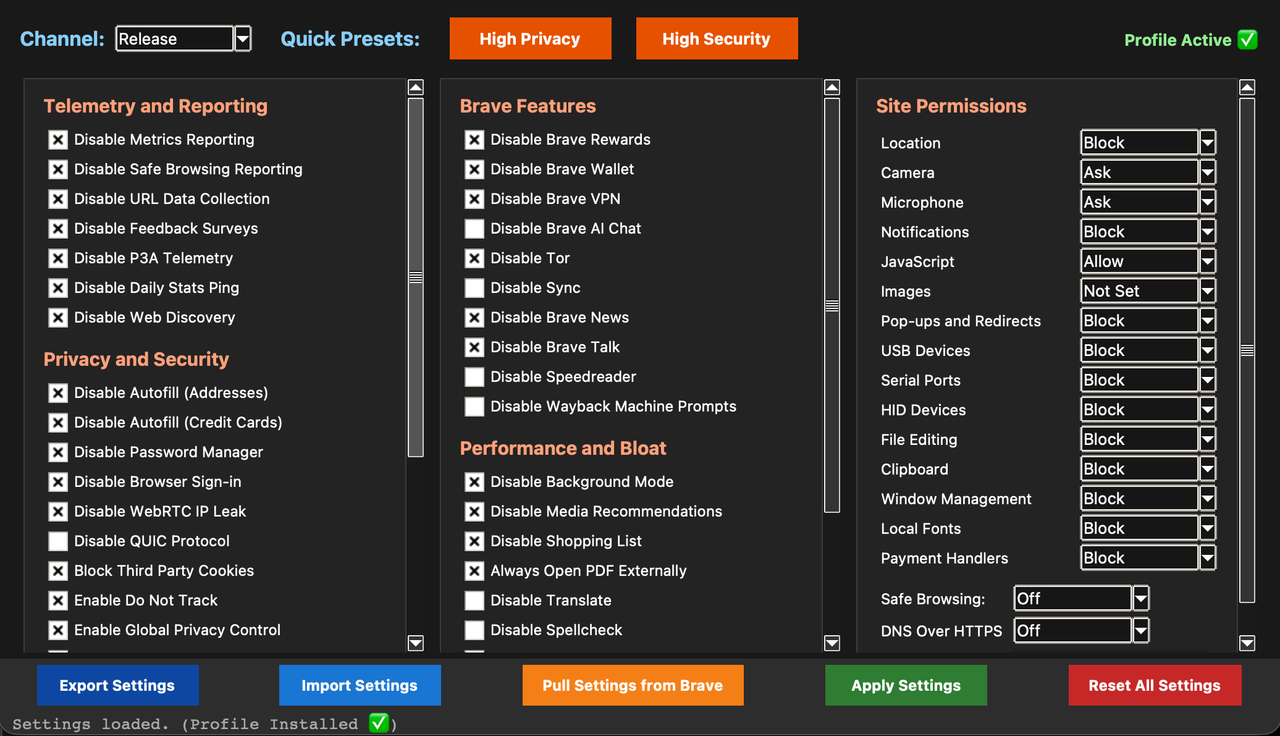Toggle Disable Autofill (Addresses) checkbox
This screenshot has width=1280, height=736.
pyautogui.click(x=58, y=393)
